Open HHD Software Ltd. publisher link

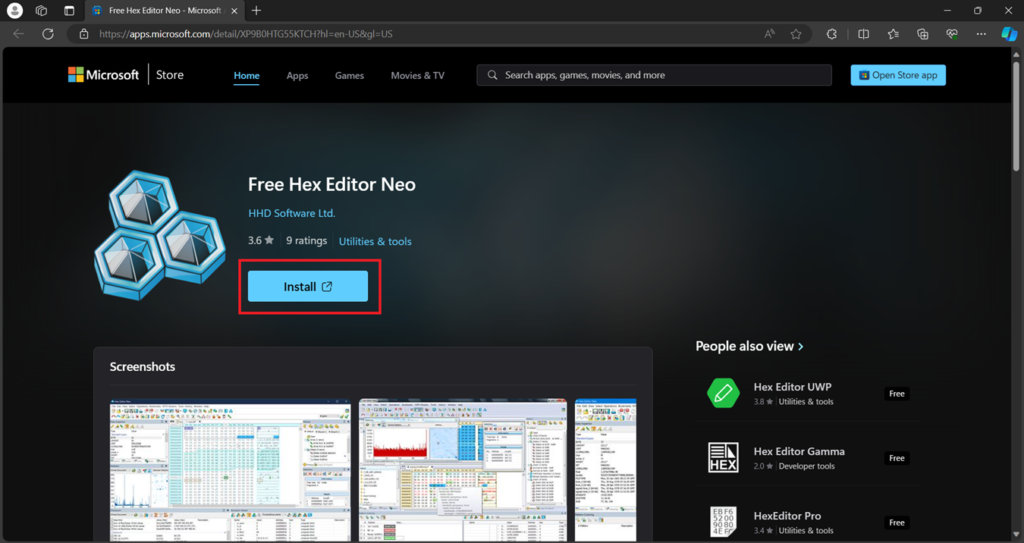[291, 213]
